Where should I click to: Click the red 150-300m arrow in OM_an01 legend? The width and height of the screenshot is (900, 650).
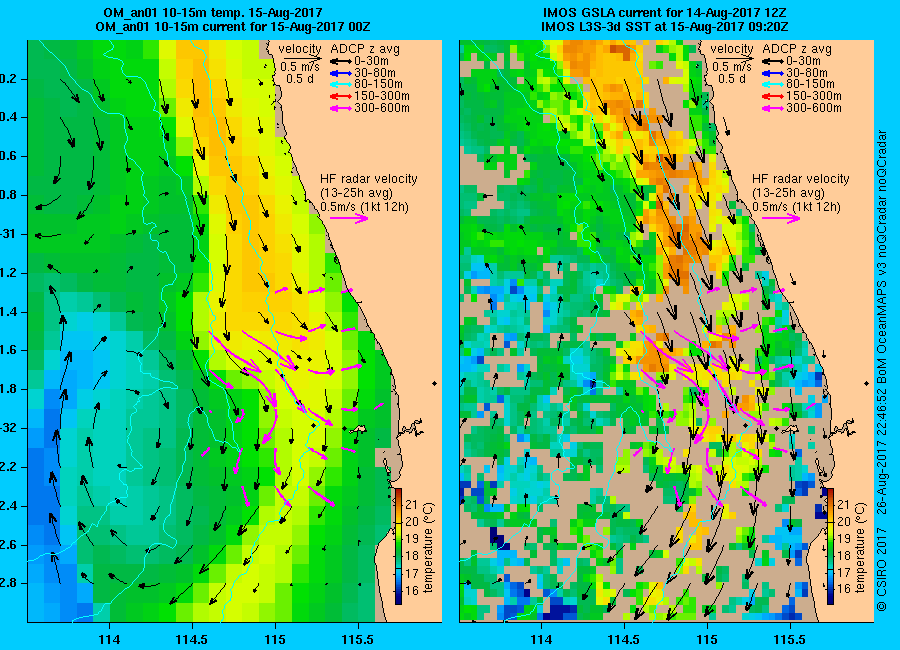[340, 96]
